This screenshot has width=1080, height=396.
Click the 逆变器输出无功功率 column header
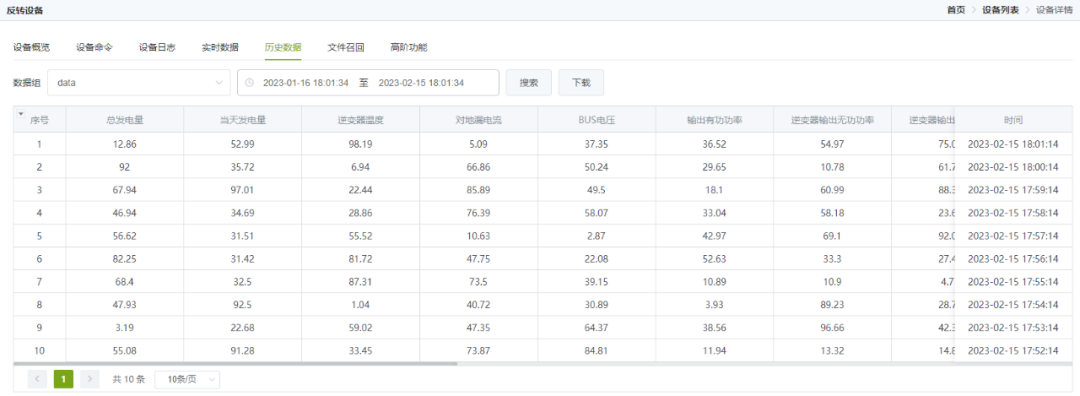832,120
